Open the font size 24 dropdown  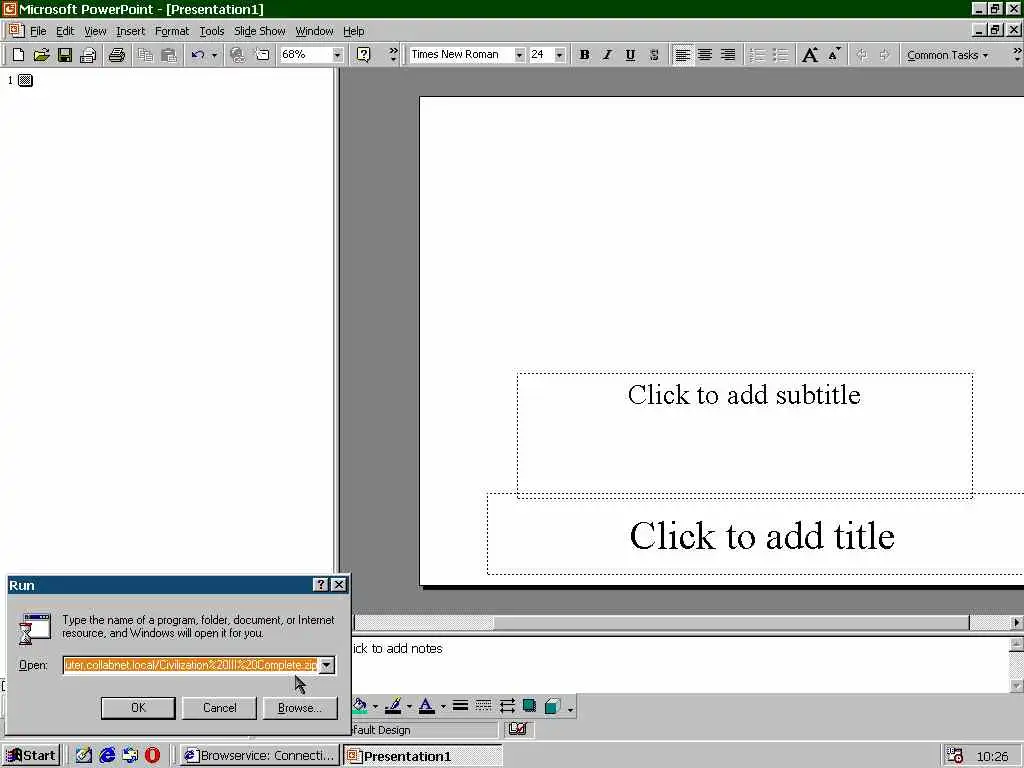560,55
